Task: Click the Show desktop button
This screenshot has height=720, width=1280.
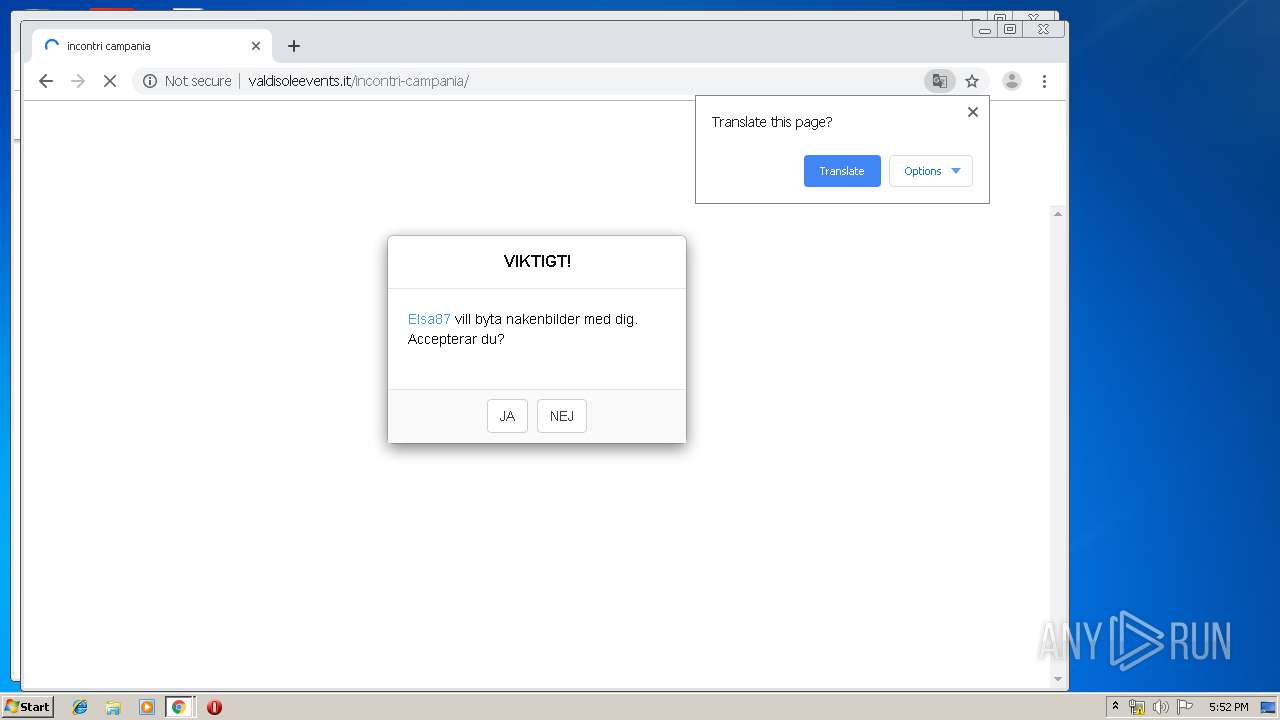Action: coord(1268,707)
